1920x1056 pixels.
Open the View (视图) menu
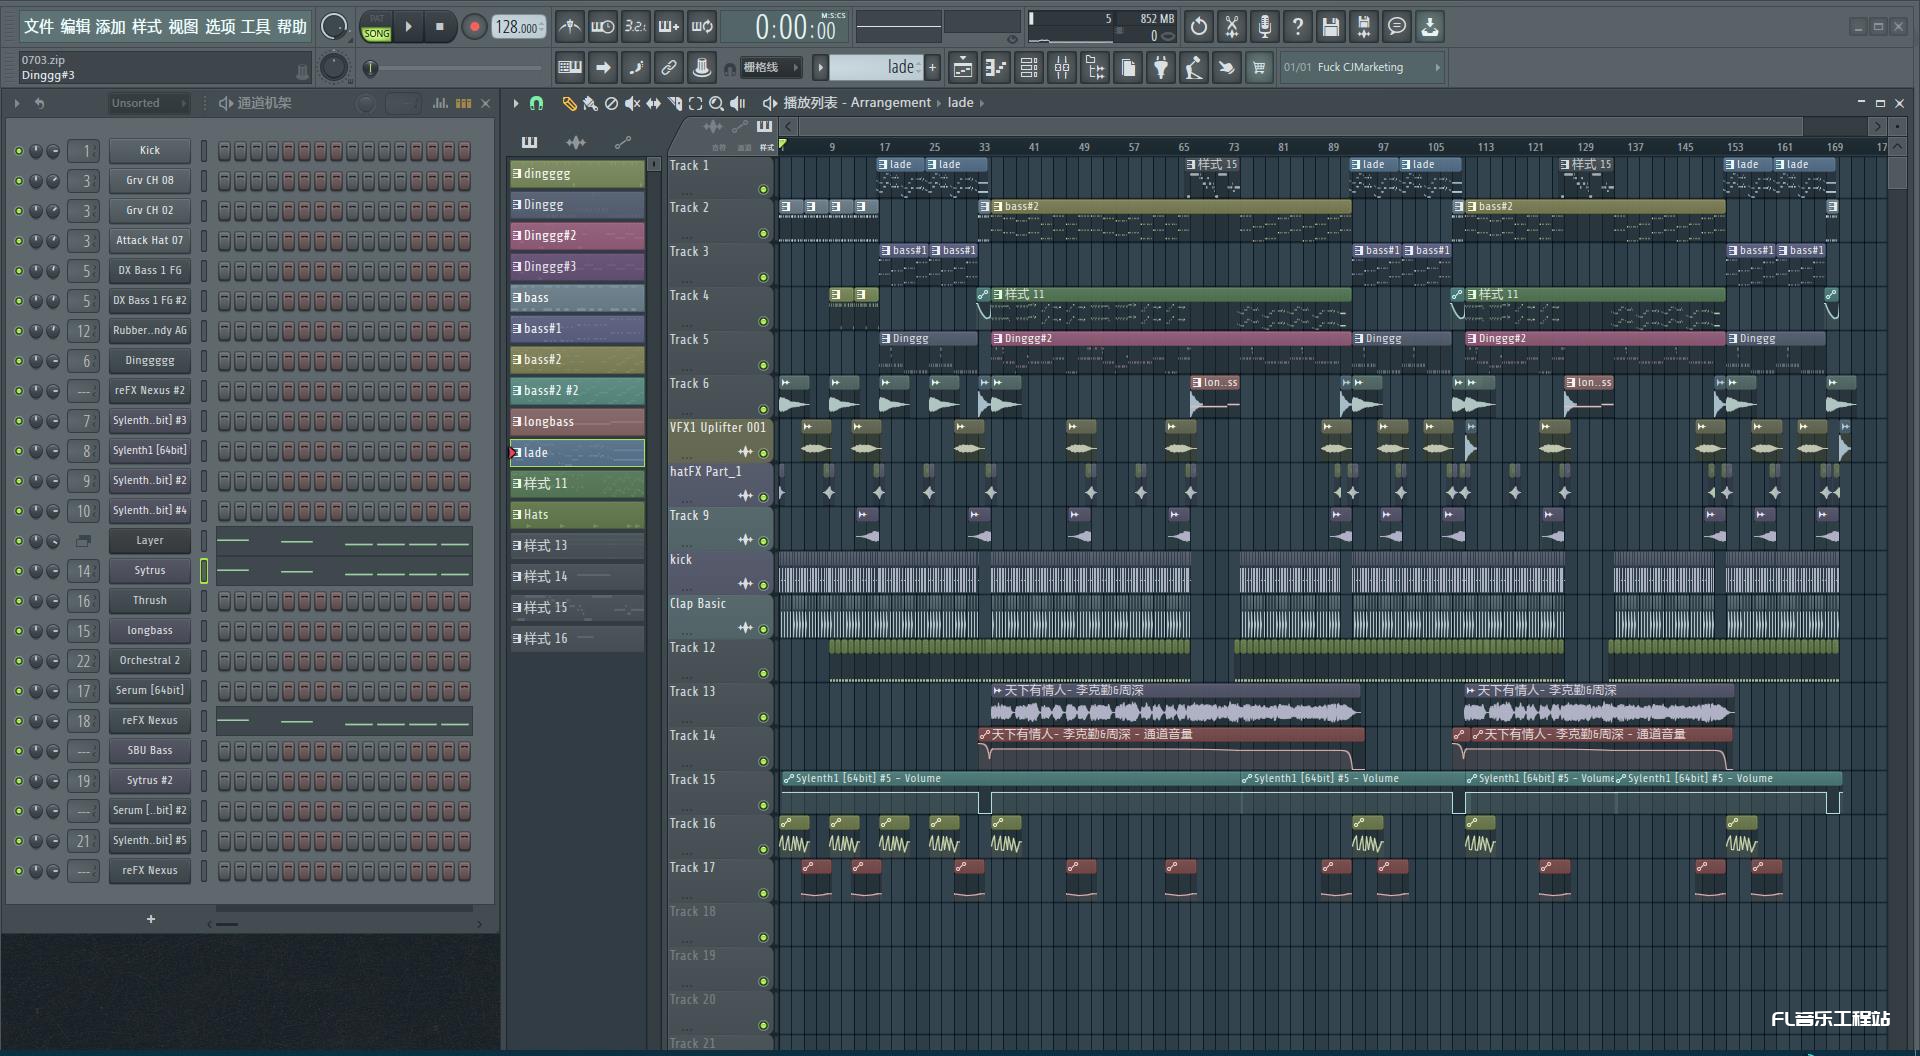coord(183,27)
